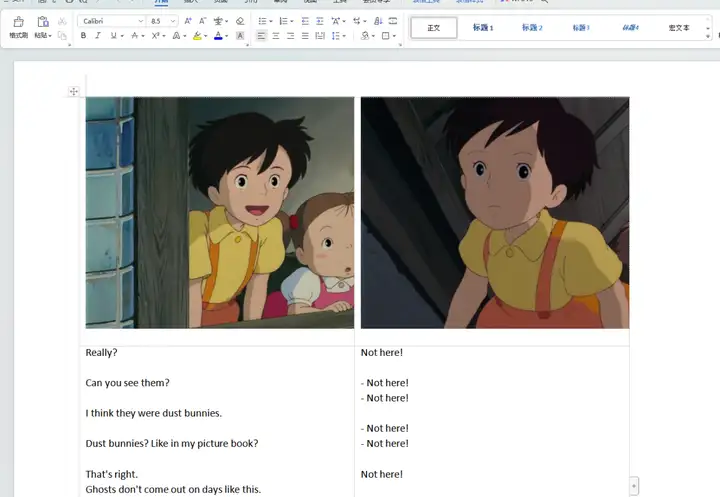Open underline style dropdown arrow
The image size is (720, 497).
(122, 36)
